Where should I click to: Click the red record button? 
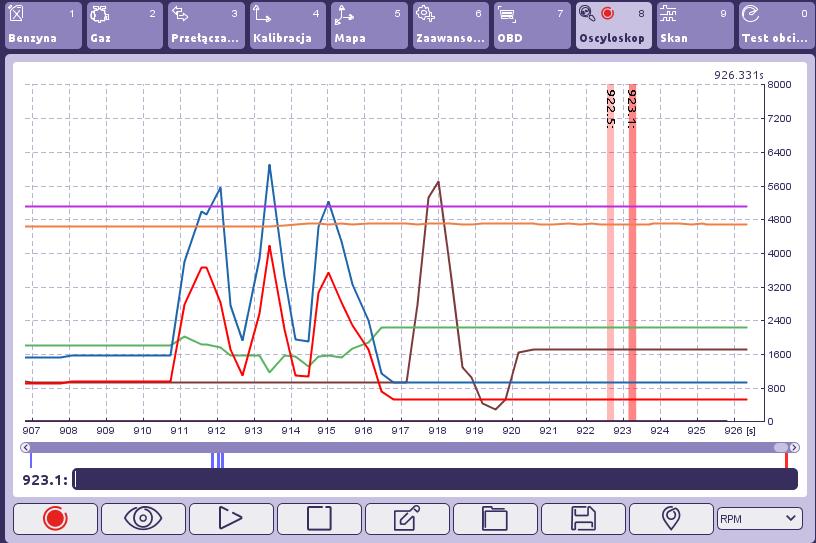click(55, 519)
